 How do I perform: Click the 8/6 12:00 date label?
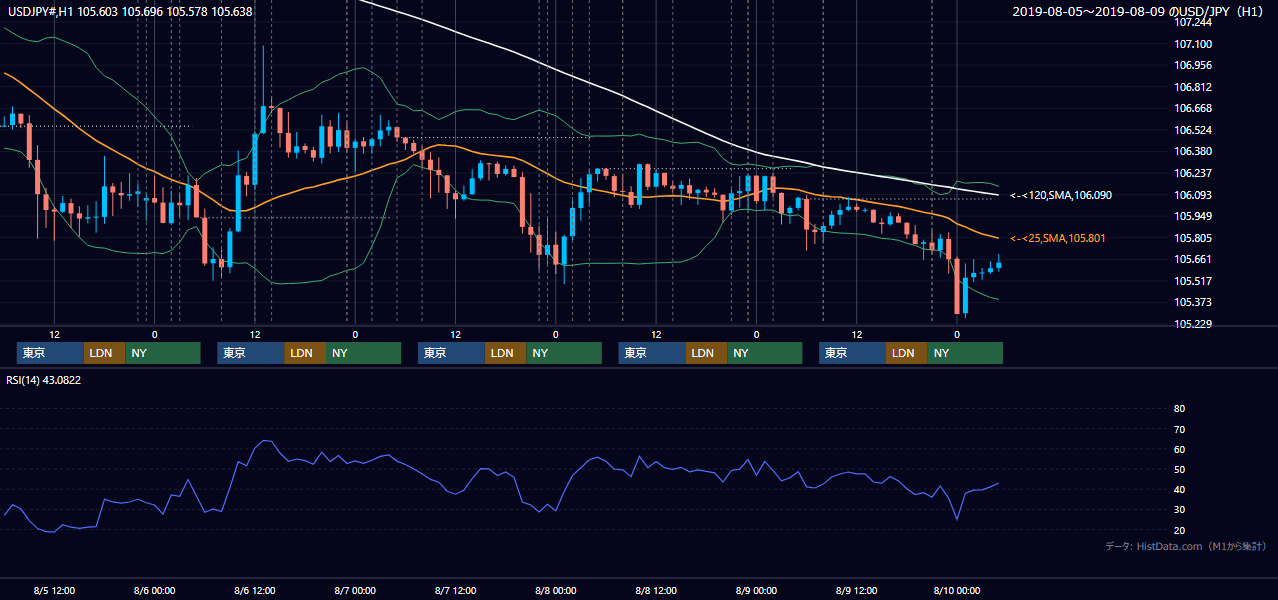254,590
